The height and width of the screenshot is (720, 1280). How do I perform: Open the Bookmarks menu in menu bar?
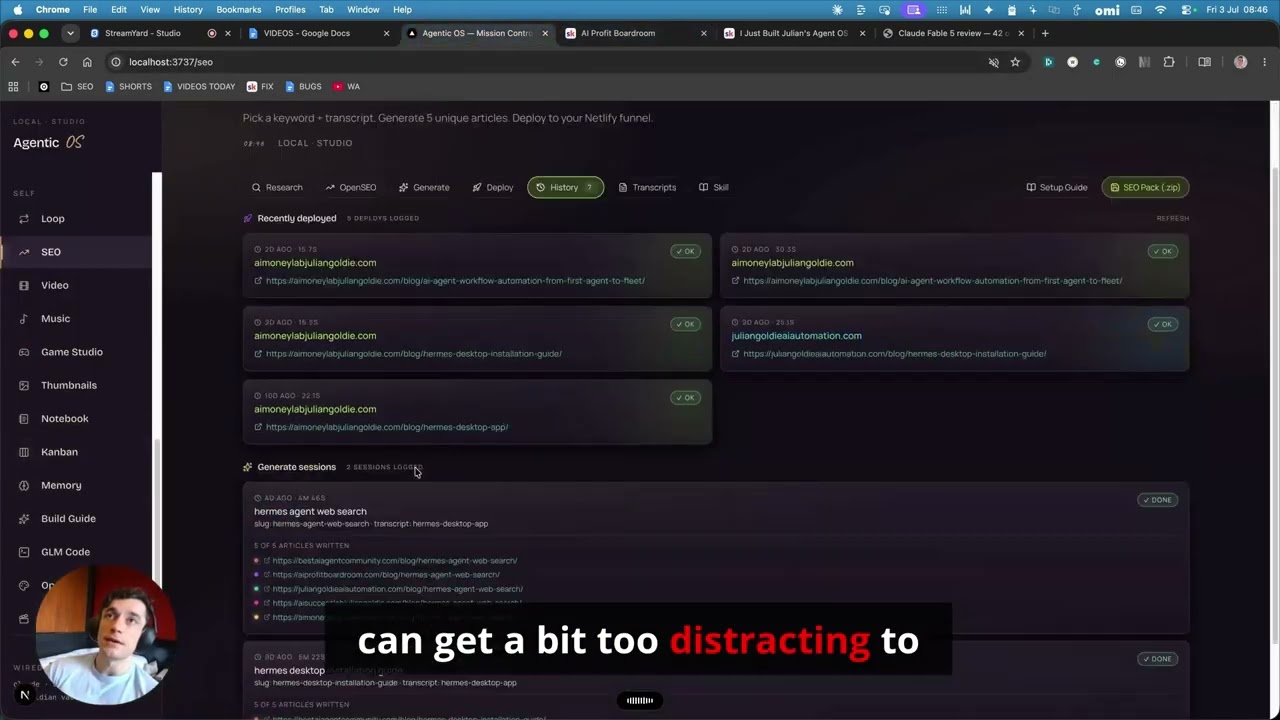pos(238,10)
